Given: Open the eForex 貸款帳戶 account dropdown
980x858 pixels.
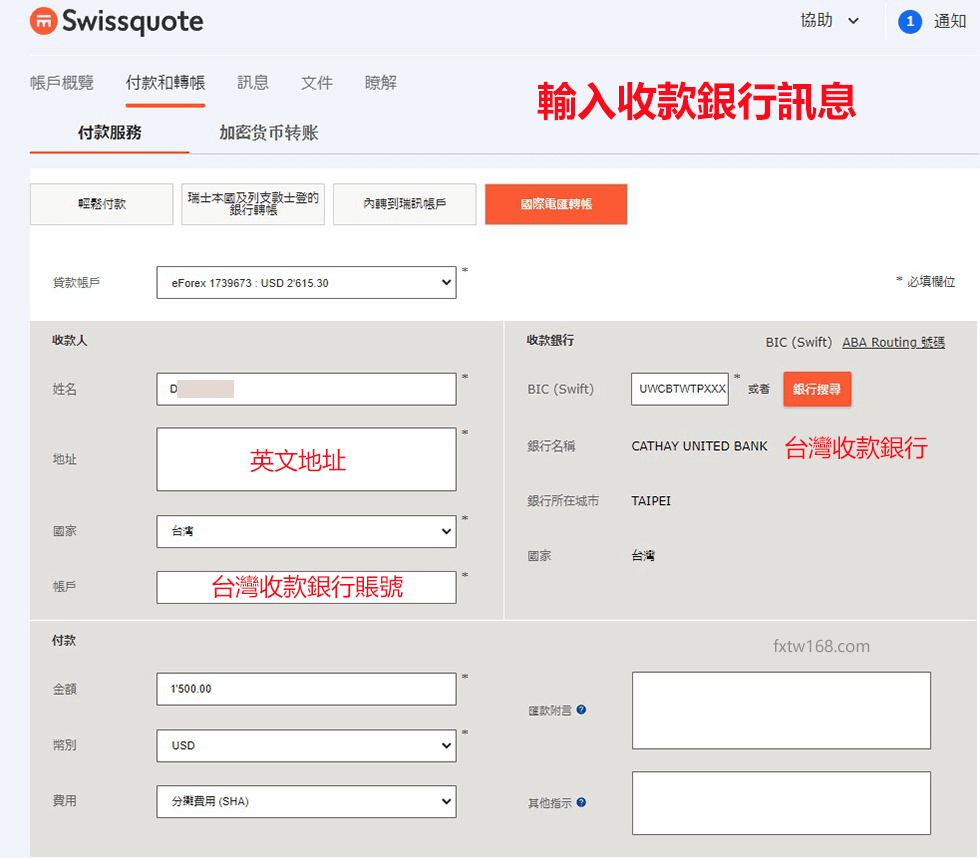Looking at the screenshot, I should [305, 282].
